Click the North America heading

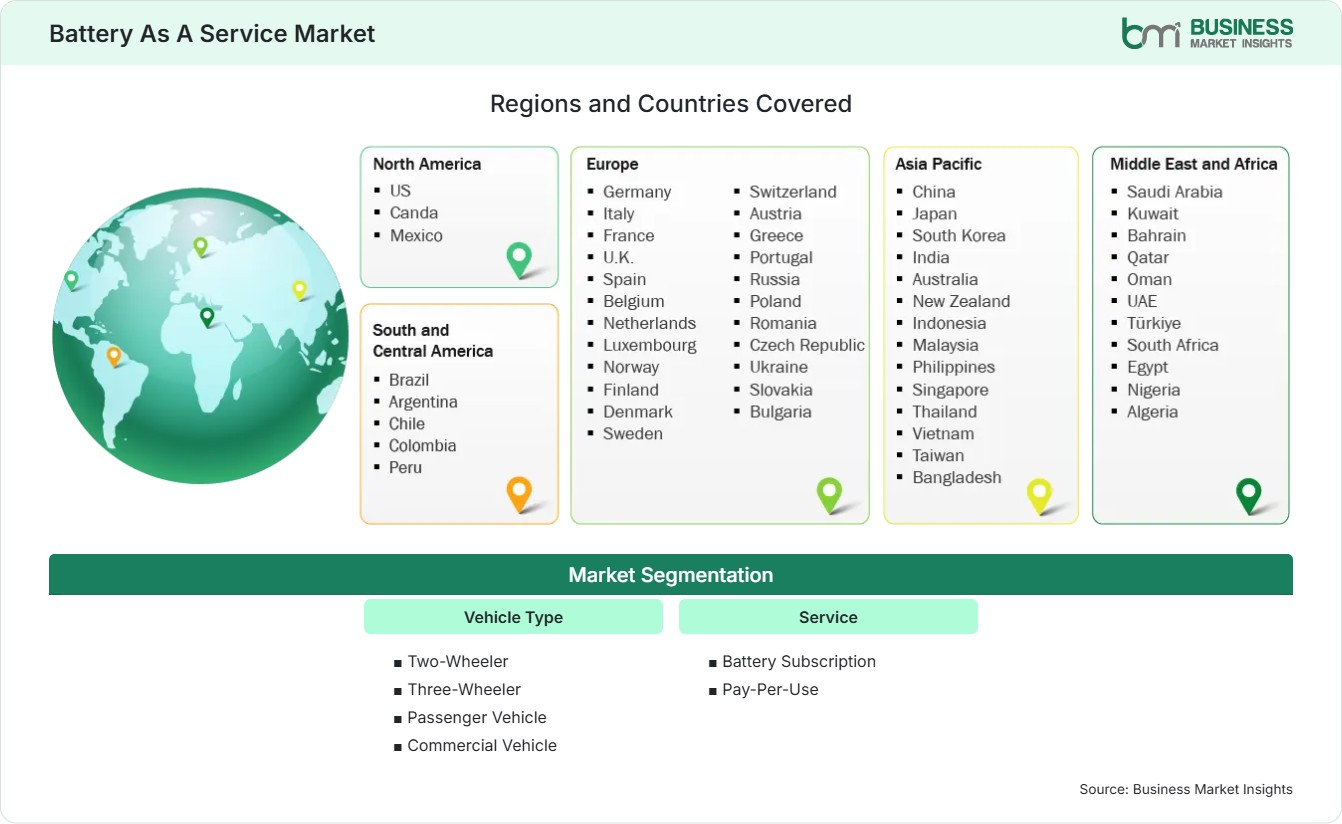(427, 164)
